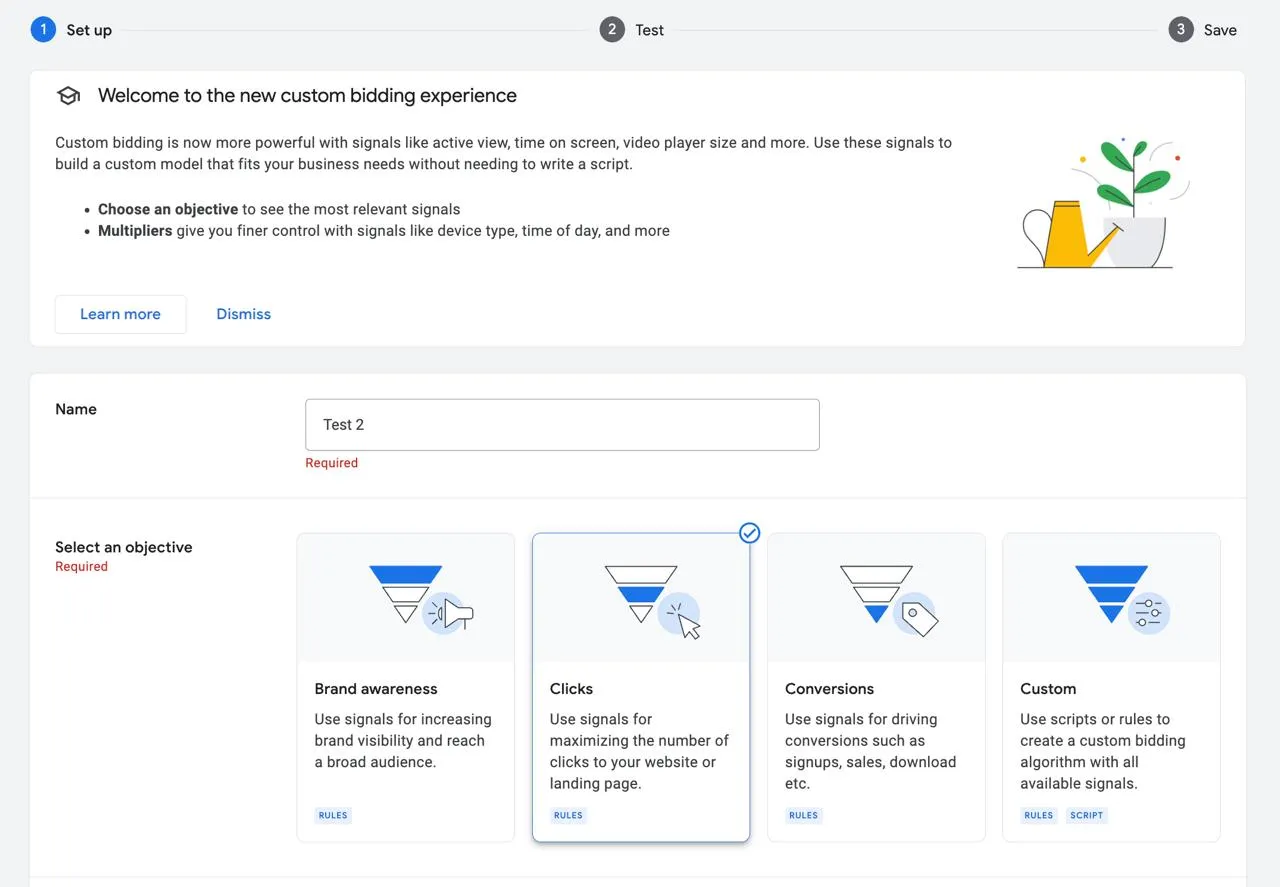Click the Learn more button

click(x=120, y=314)
